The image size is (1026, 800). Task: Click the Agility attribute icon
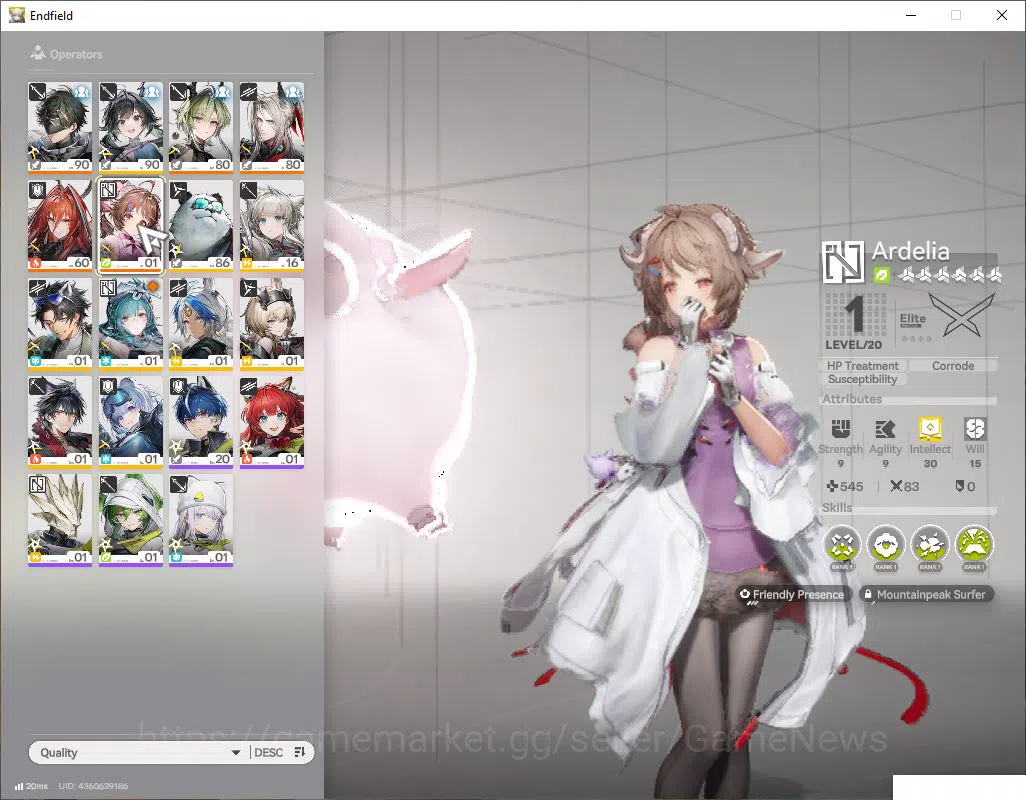pyautogui.click(x=885, y=429)
